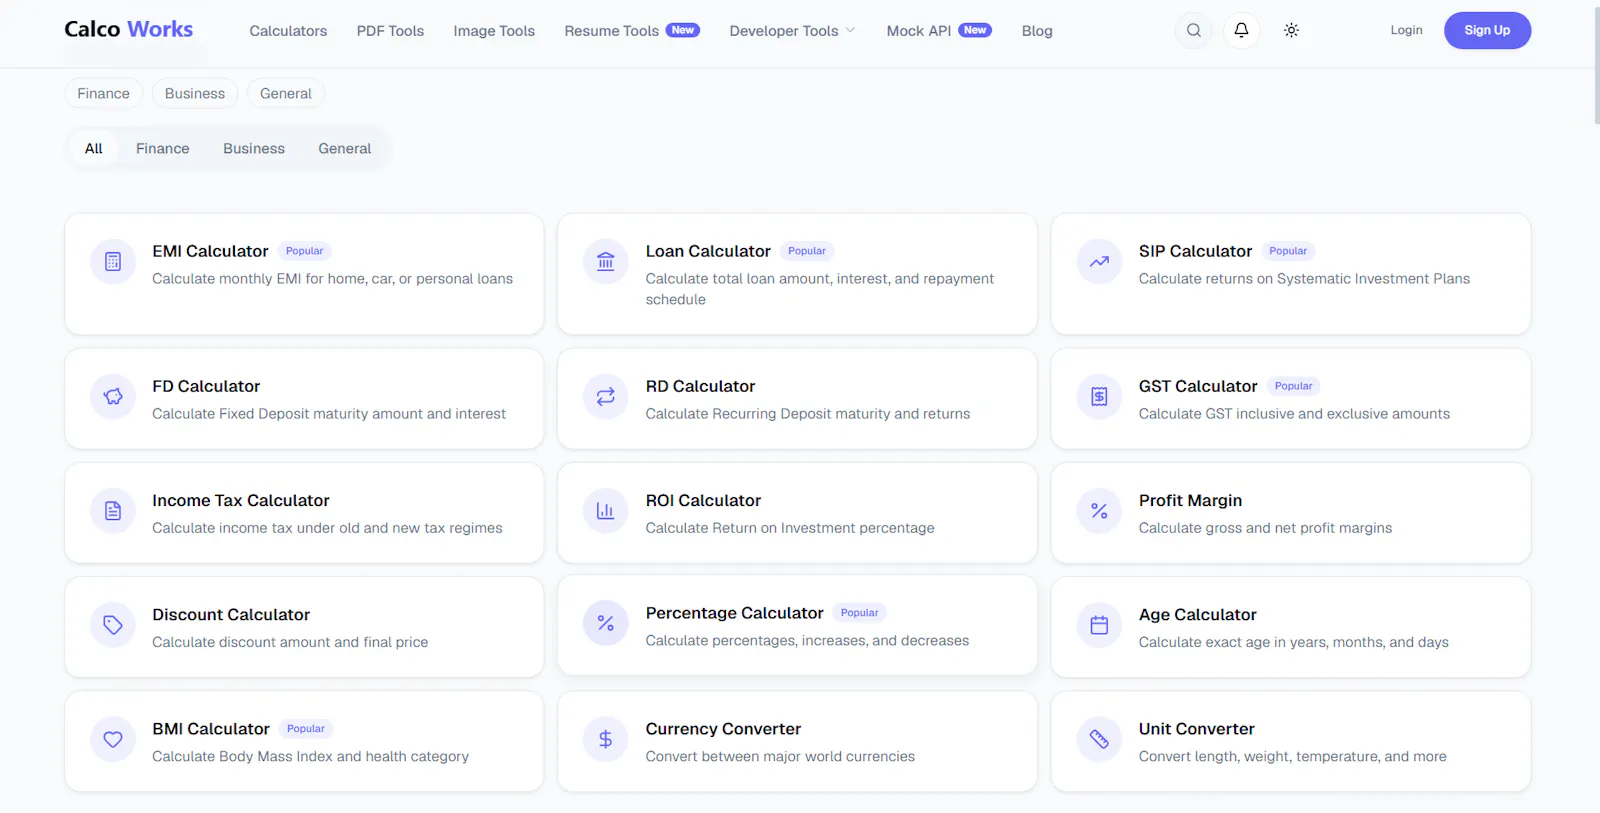Click the Finance pill chip
The height and width of the screenshot is (813, 1600).
tap(104, 93)
